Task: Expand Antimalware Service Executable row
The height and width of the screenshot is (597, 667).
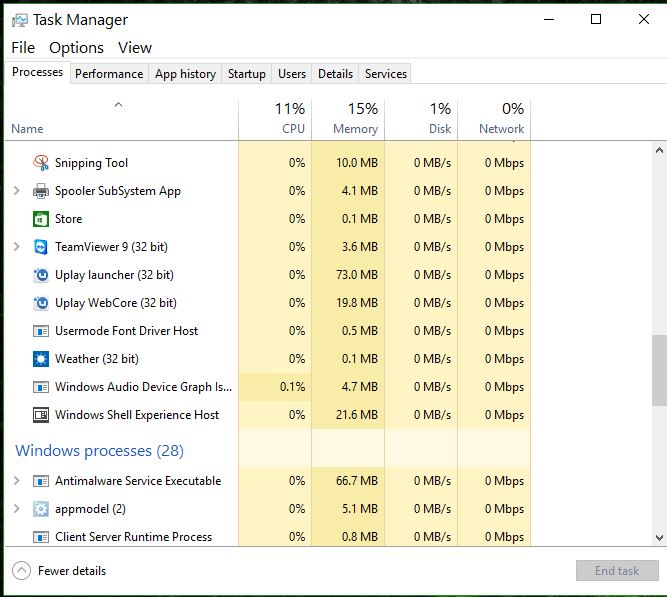Action: click(17, 481)
